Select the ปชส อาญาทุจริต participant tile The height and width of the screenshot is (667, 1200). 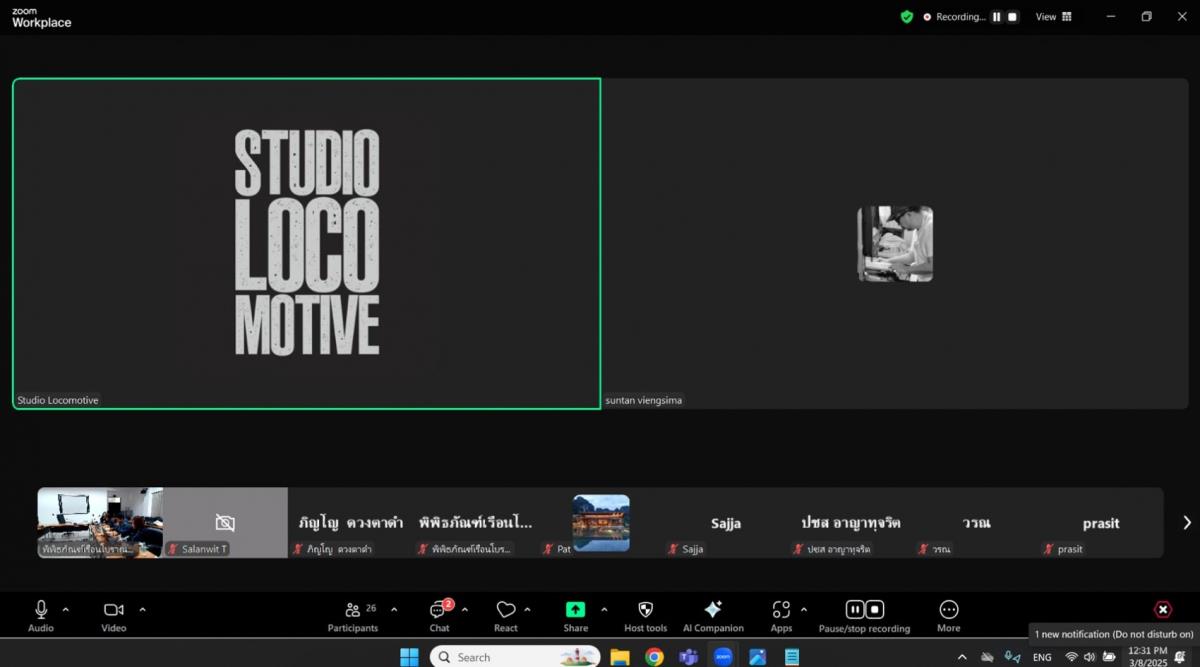pyautogui.click(x=851, y=522)
